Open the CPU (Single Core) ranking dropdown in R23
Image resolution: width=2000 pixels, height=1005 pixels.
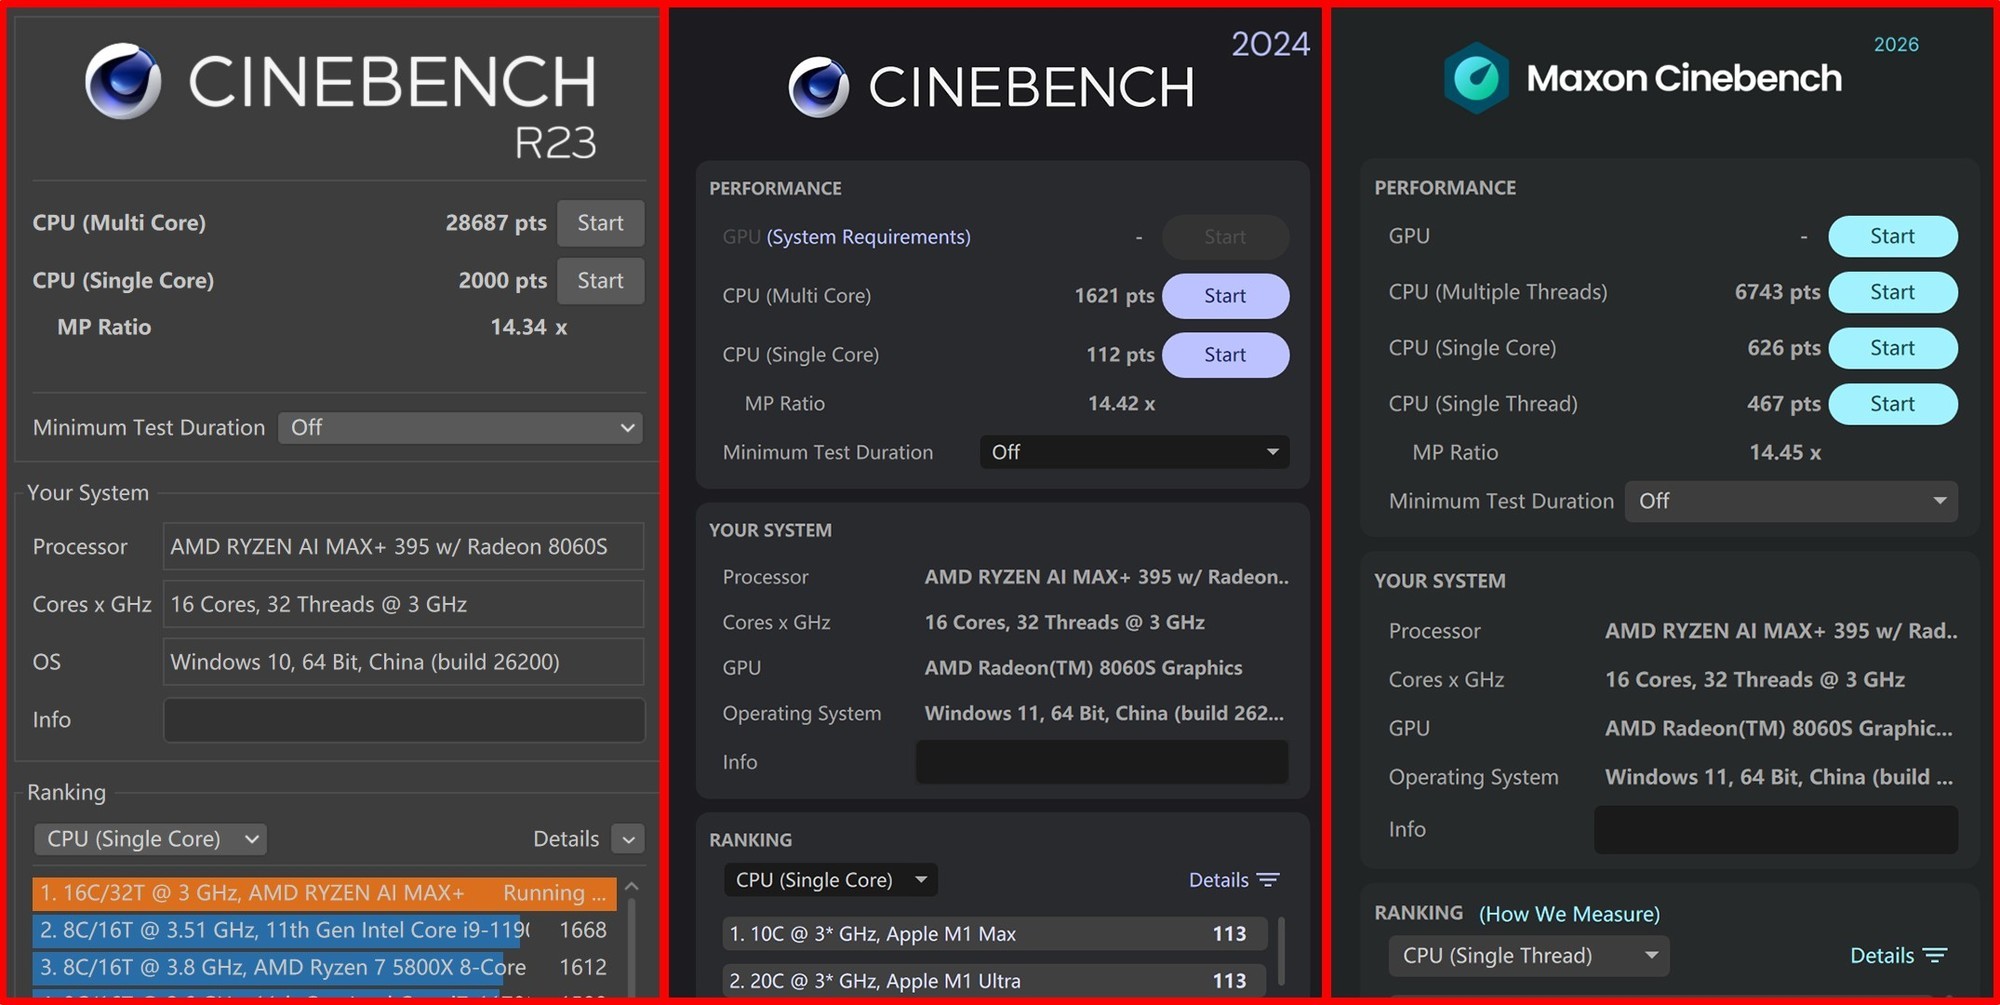coord(150,839)
